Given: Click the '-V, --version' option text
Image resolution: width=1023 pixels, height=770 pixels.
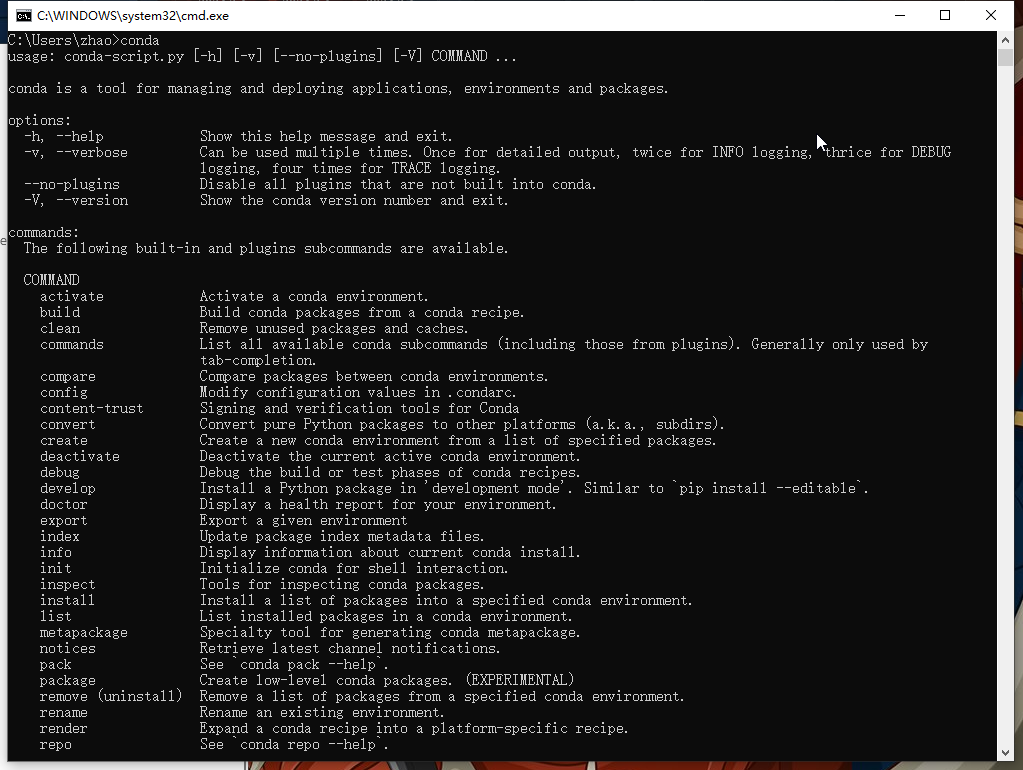Looking at the screenshot, I should pyautogui.click(x=75, y=200).
